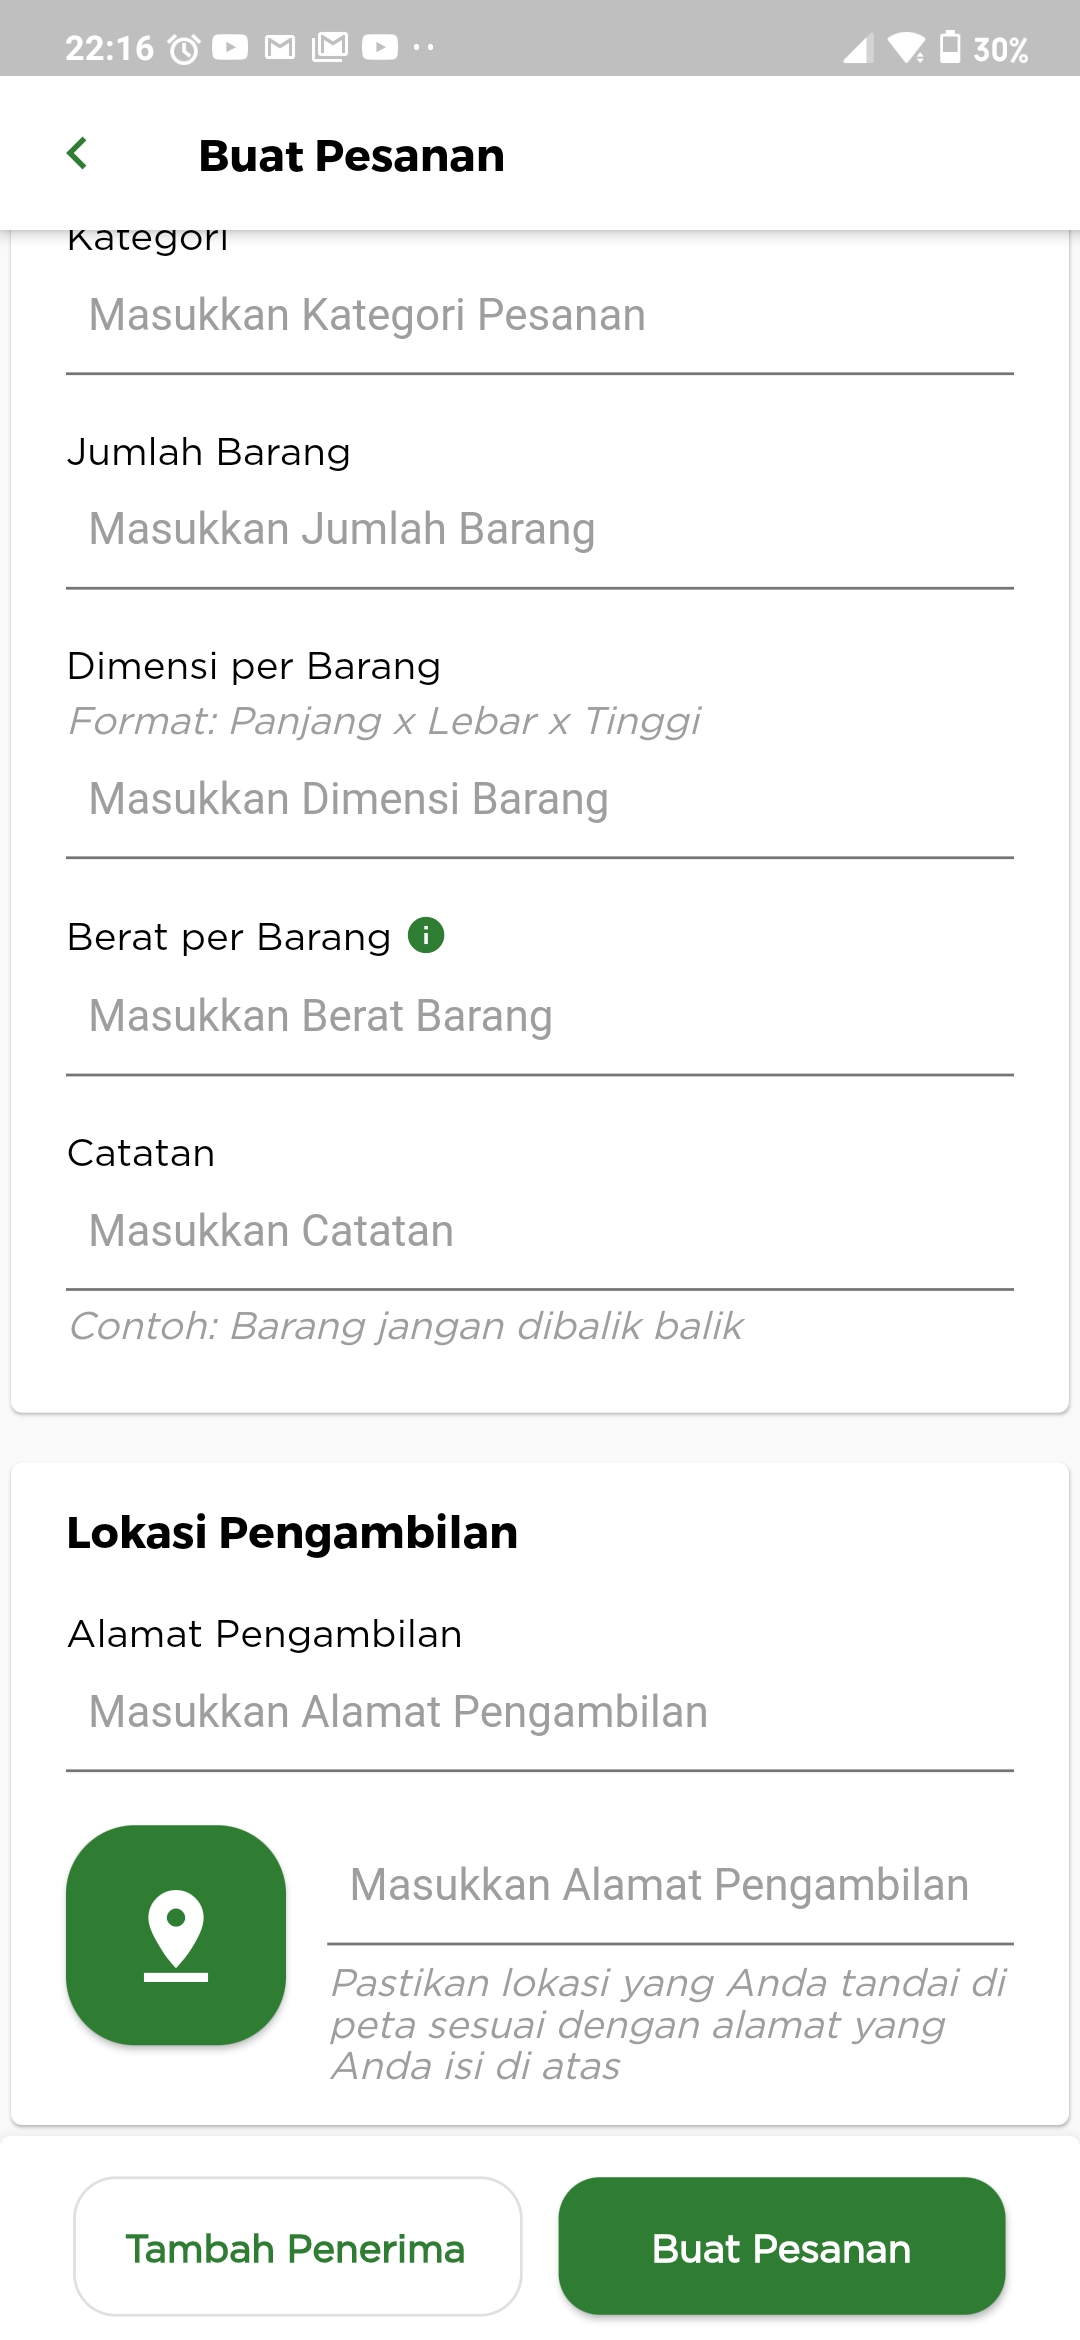Focus the Masukkan Jumlah Barang field
The width and height of the screenshot is (1080, 2340).
[x=540, y=529]
